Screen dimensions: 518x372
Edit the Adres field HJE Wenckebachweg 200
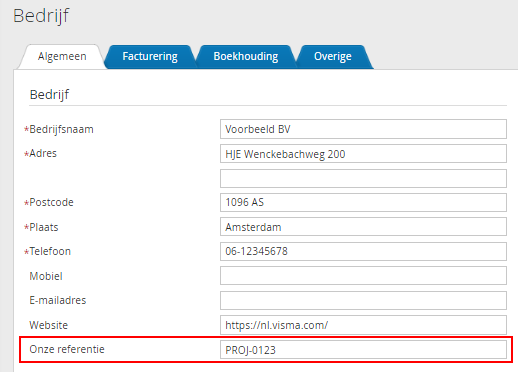363,154
